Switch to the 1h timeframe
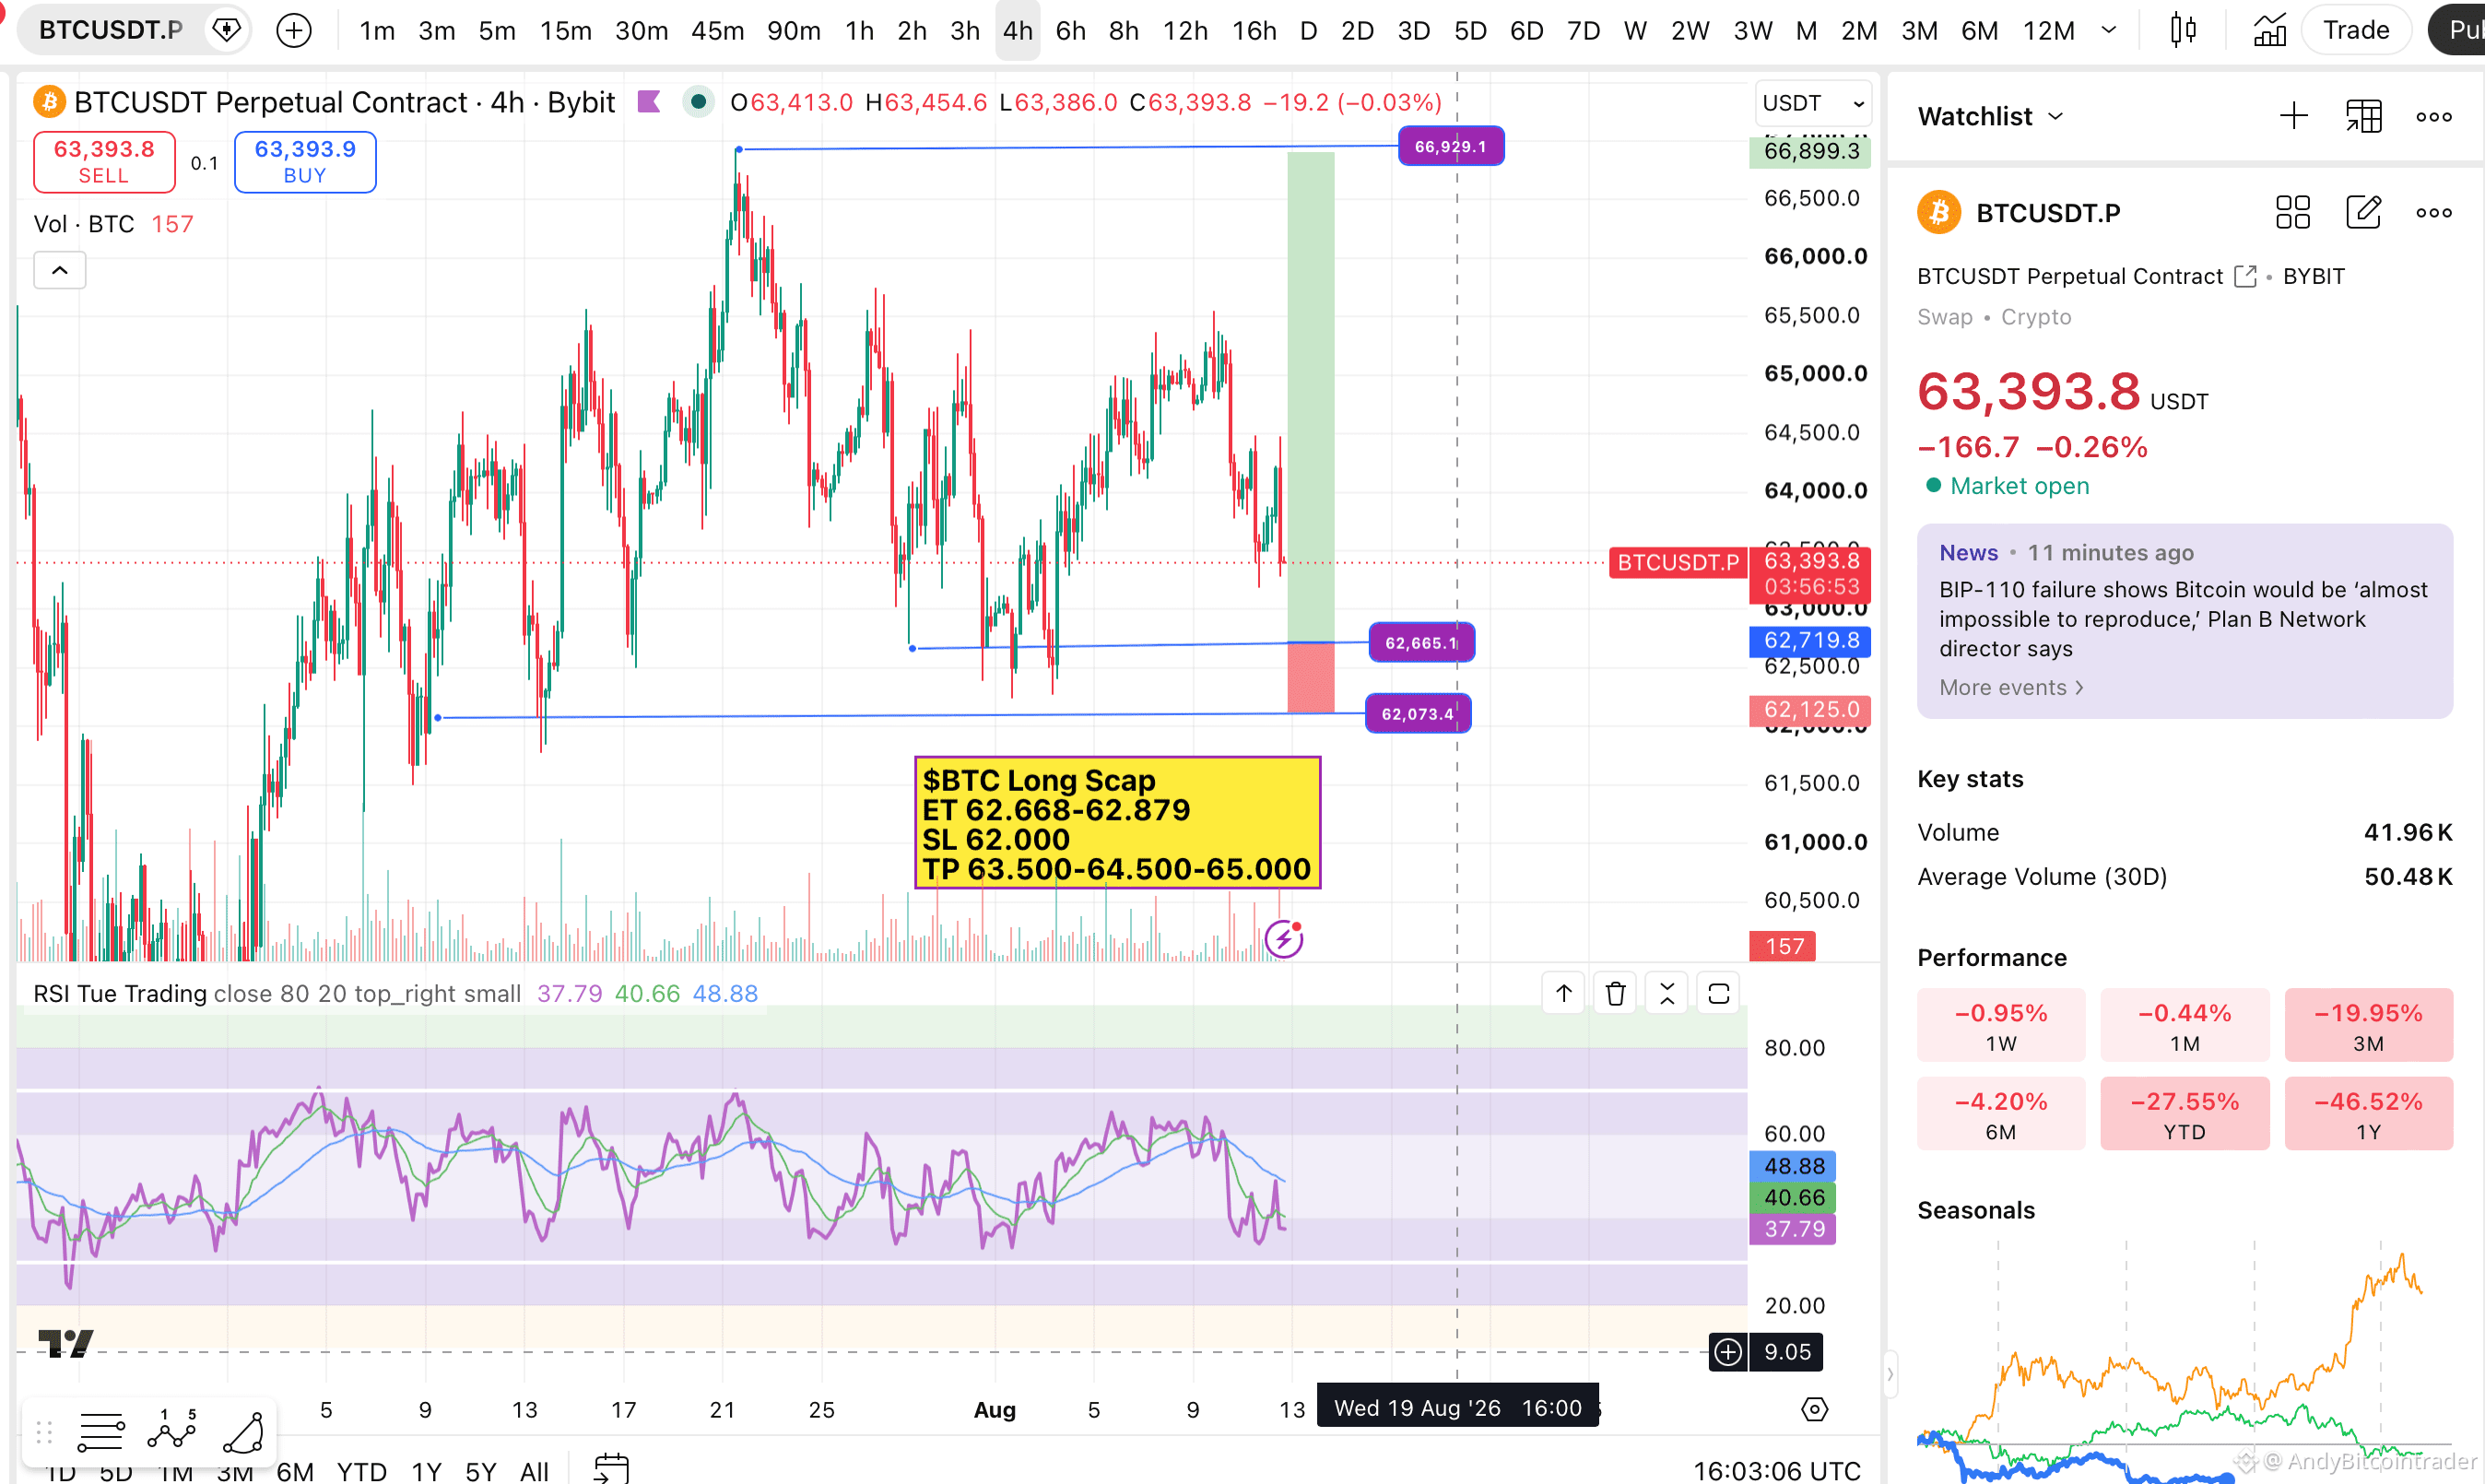Image resolution: width=2485 pixels, height=1484 pixels. (859, 31)
